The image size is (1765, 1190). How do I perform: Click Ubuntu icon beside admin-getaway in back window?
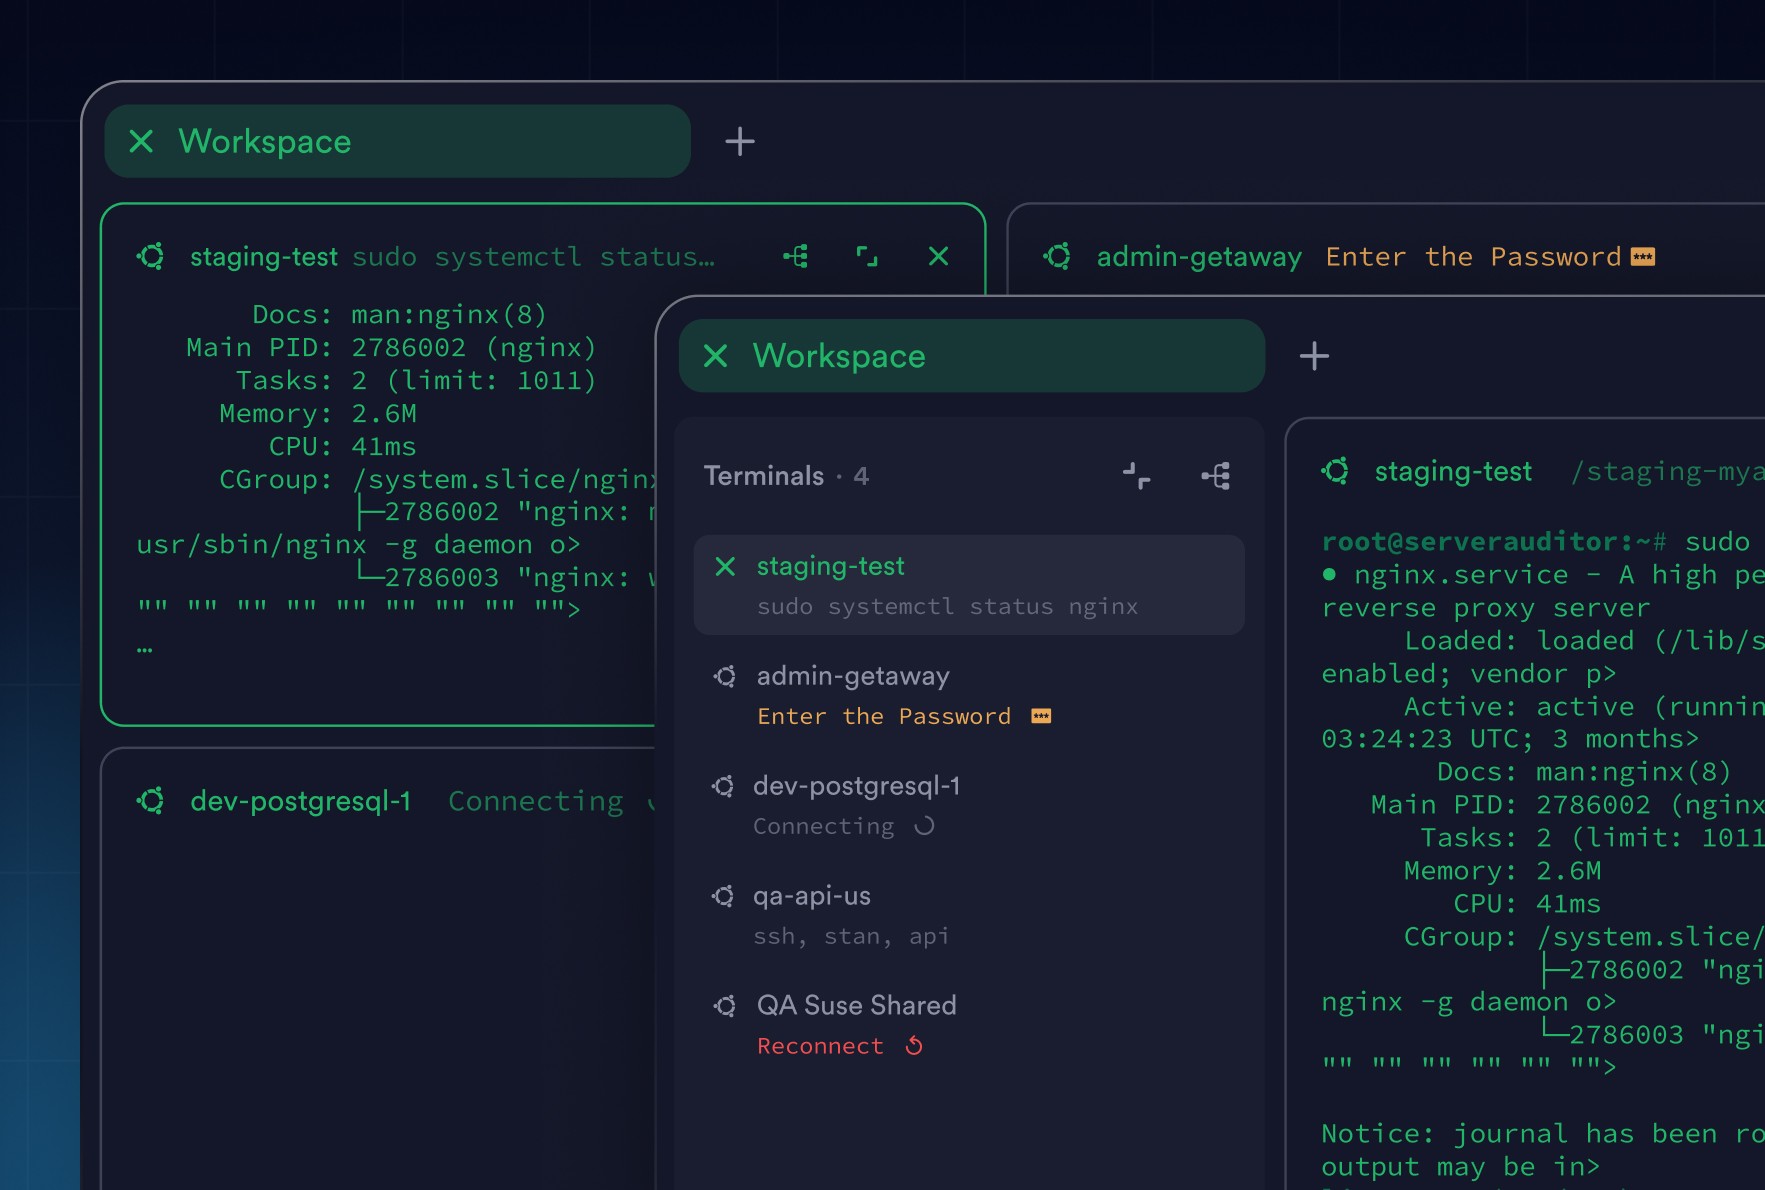tap(1057, 256)
